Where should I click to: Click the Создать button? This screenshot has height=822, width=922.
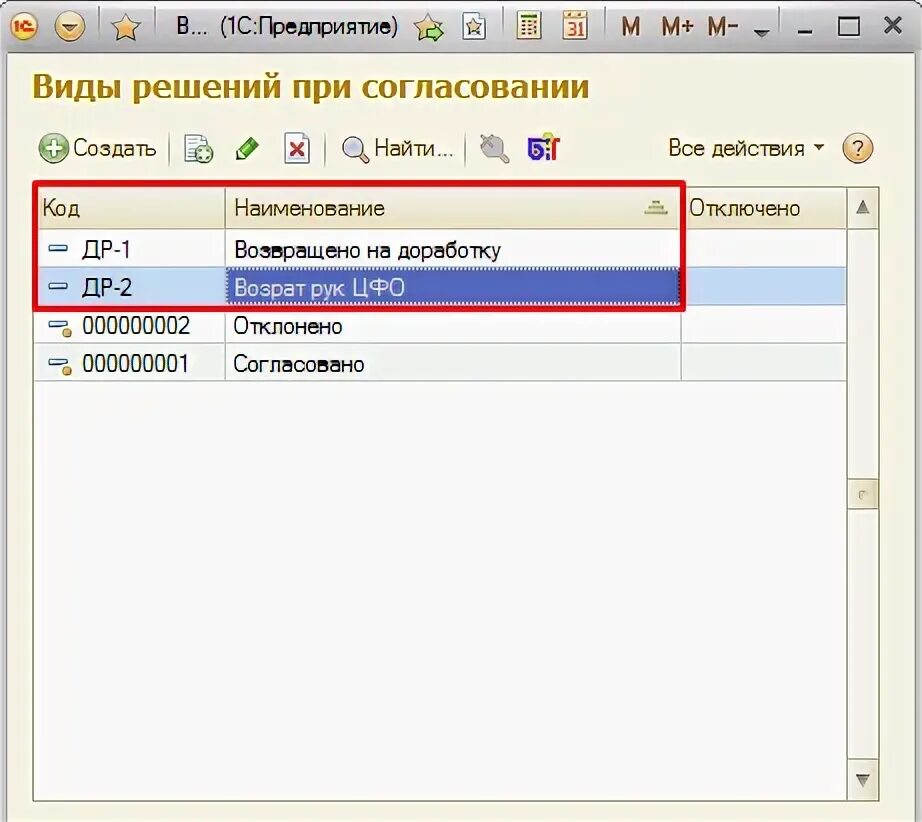tap(98, 148)
